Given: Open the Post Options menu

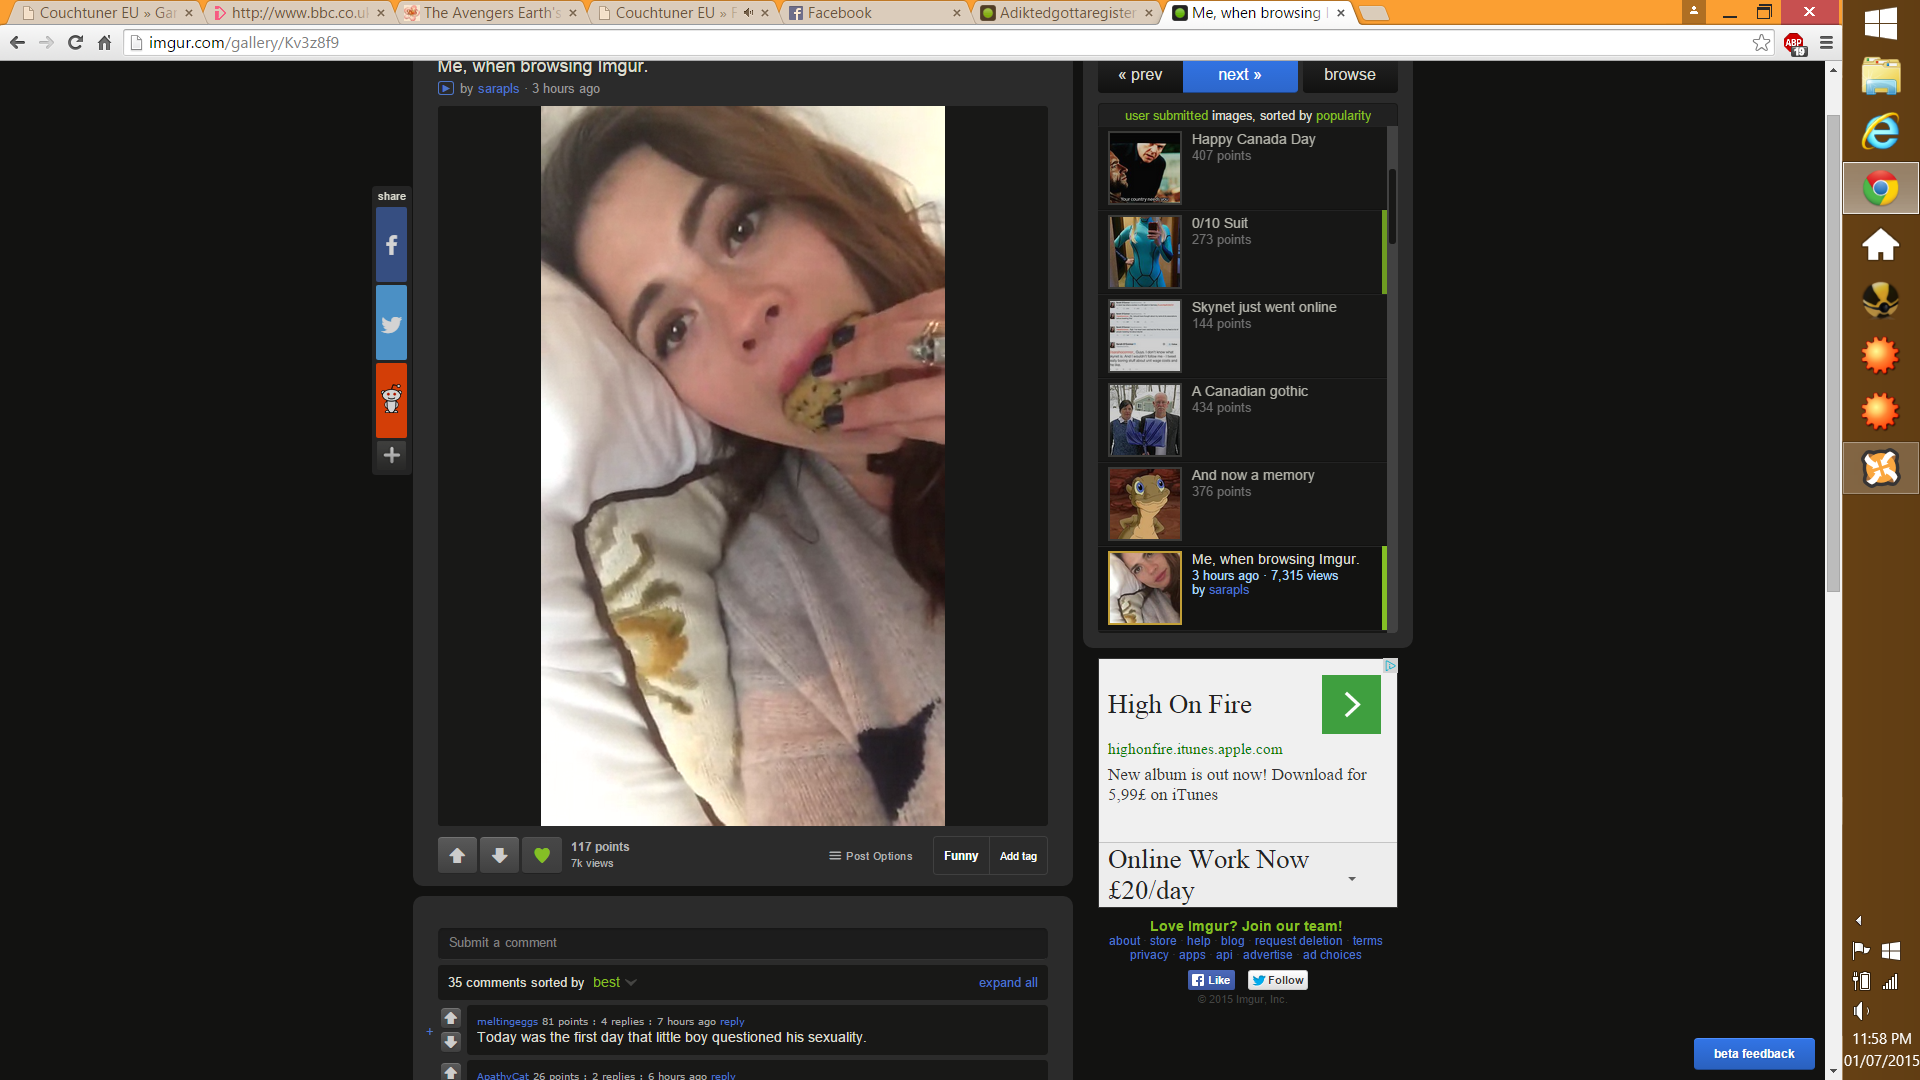Looking at the screenshot, I should 870,856.
